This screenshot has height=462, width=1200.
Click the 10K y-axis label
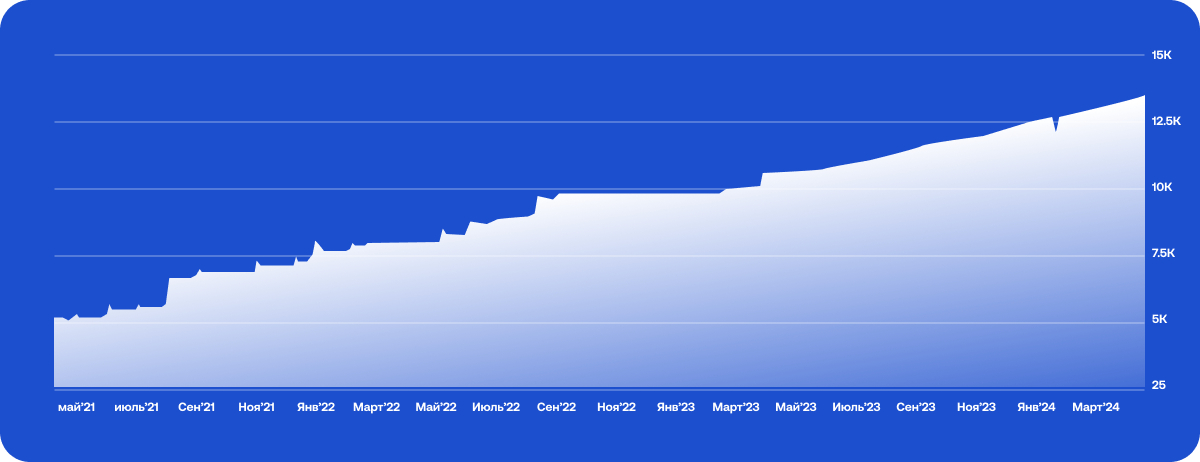pyautogui.click(x=1161, y=188)
